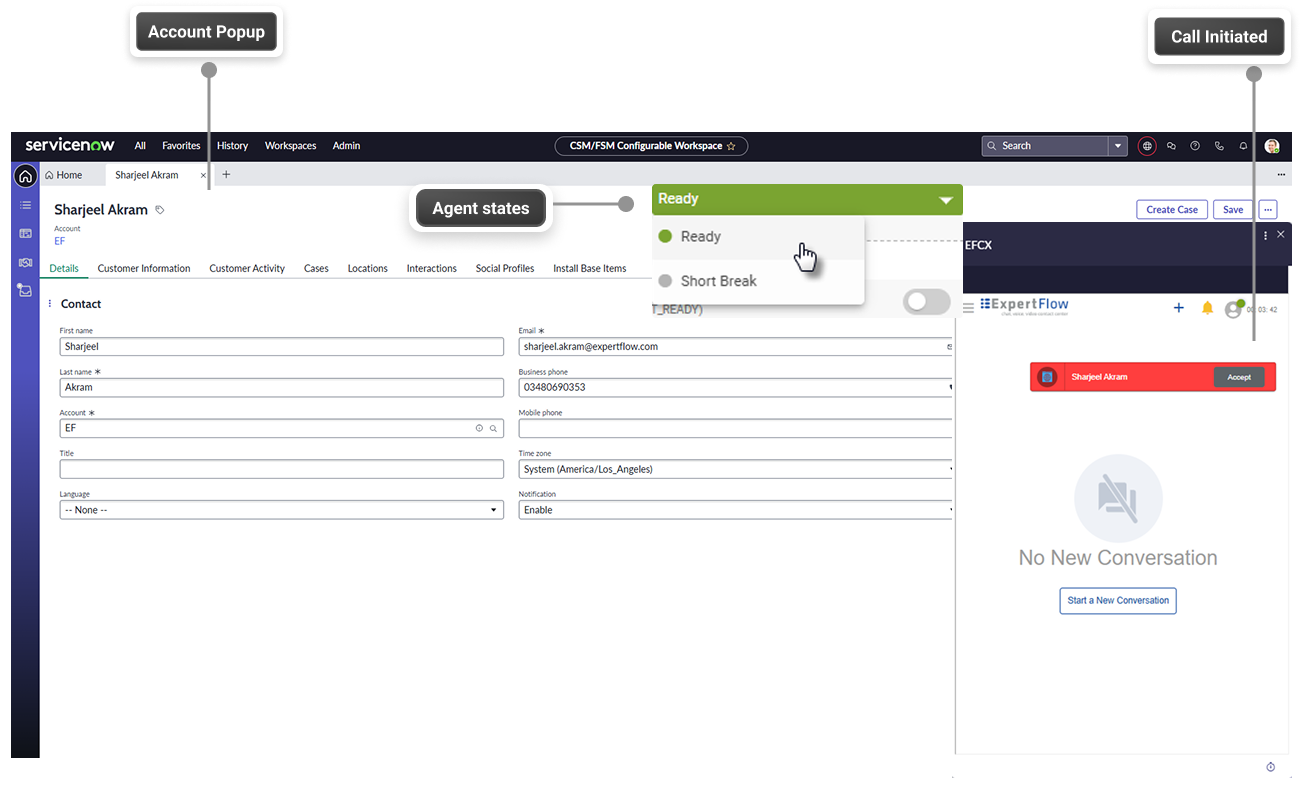The image size is (1304, 789).
Task: Click the globe icon in top bar
Action: (x=1147, y=146)
